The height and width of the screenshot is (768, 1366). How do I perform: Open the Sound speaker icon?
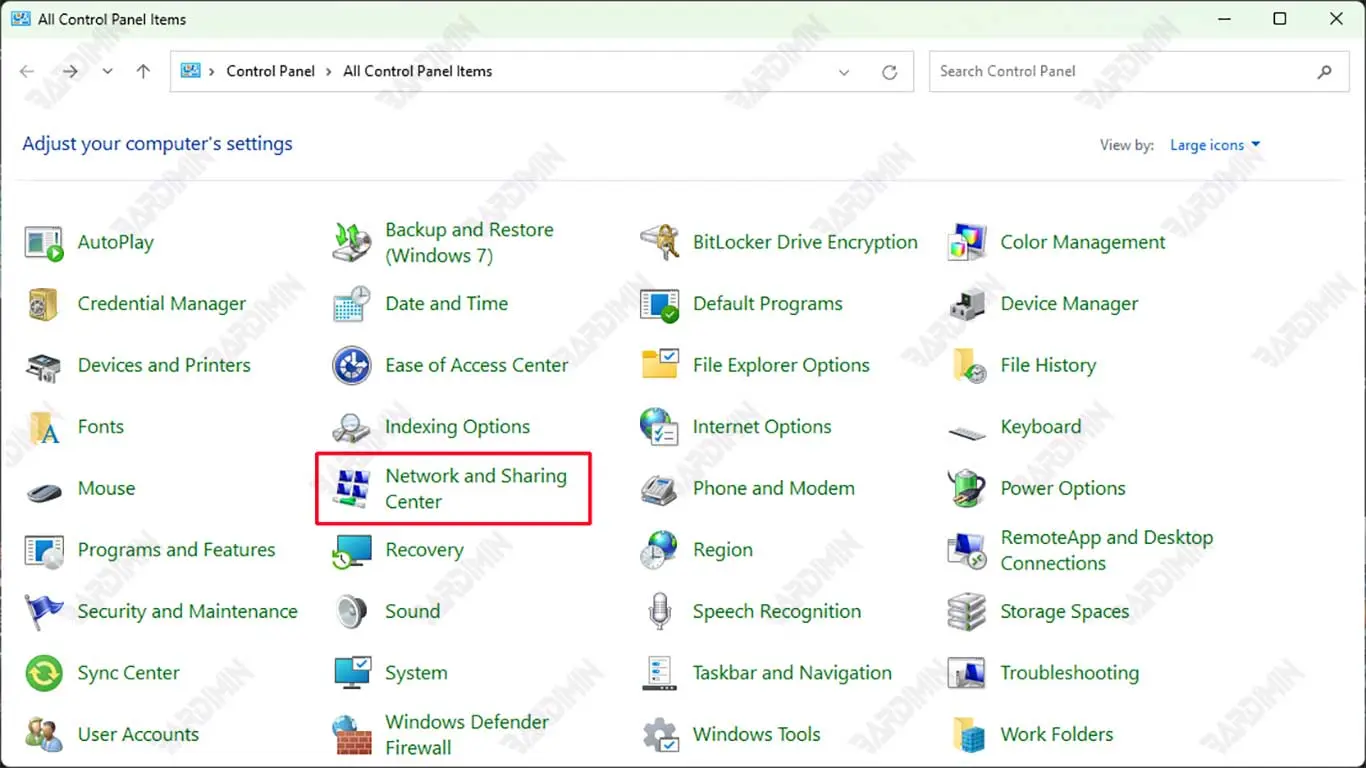point(352,612)
